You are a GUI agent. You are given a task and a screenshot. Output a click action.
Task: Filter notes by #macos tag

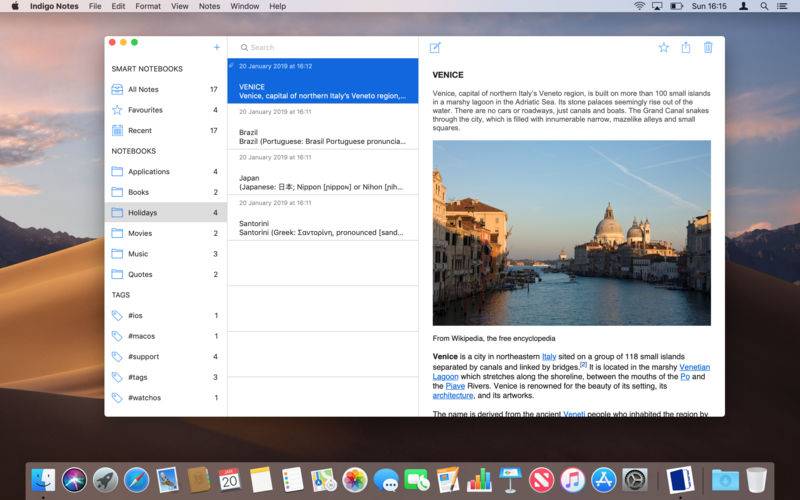(x=165, y=336)
